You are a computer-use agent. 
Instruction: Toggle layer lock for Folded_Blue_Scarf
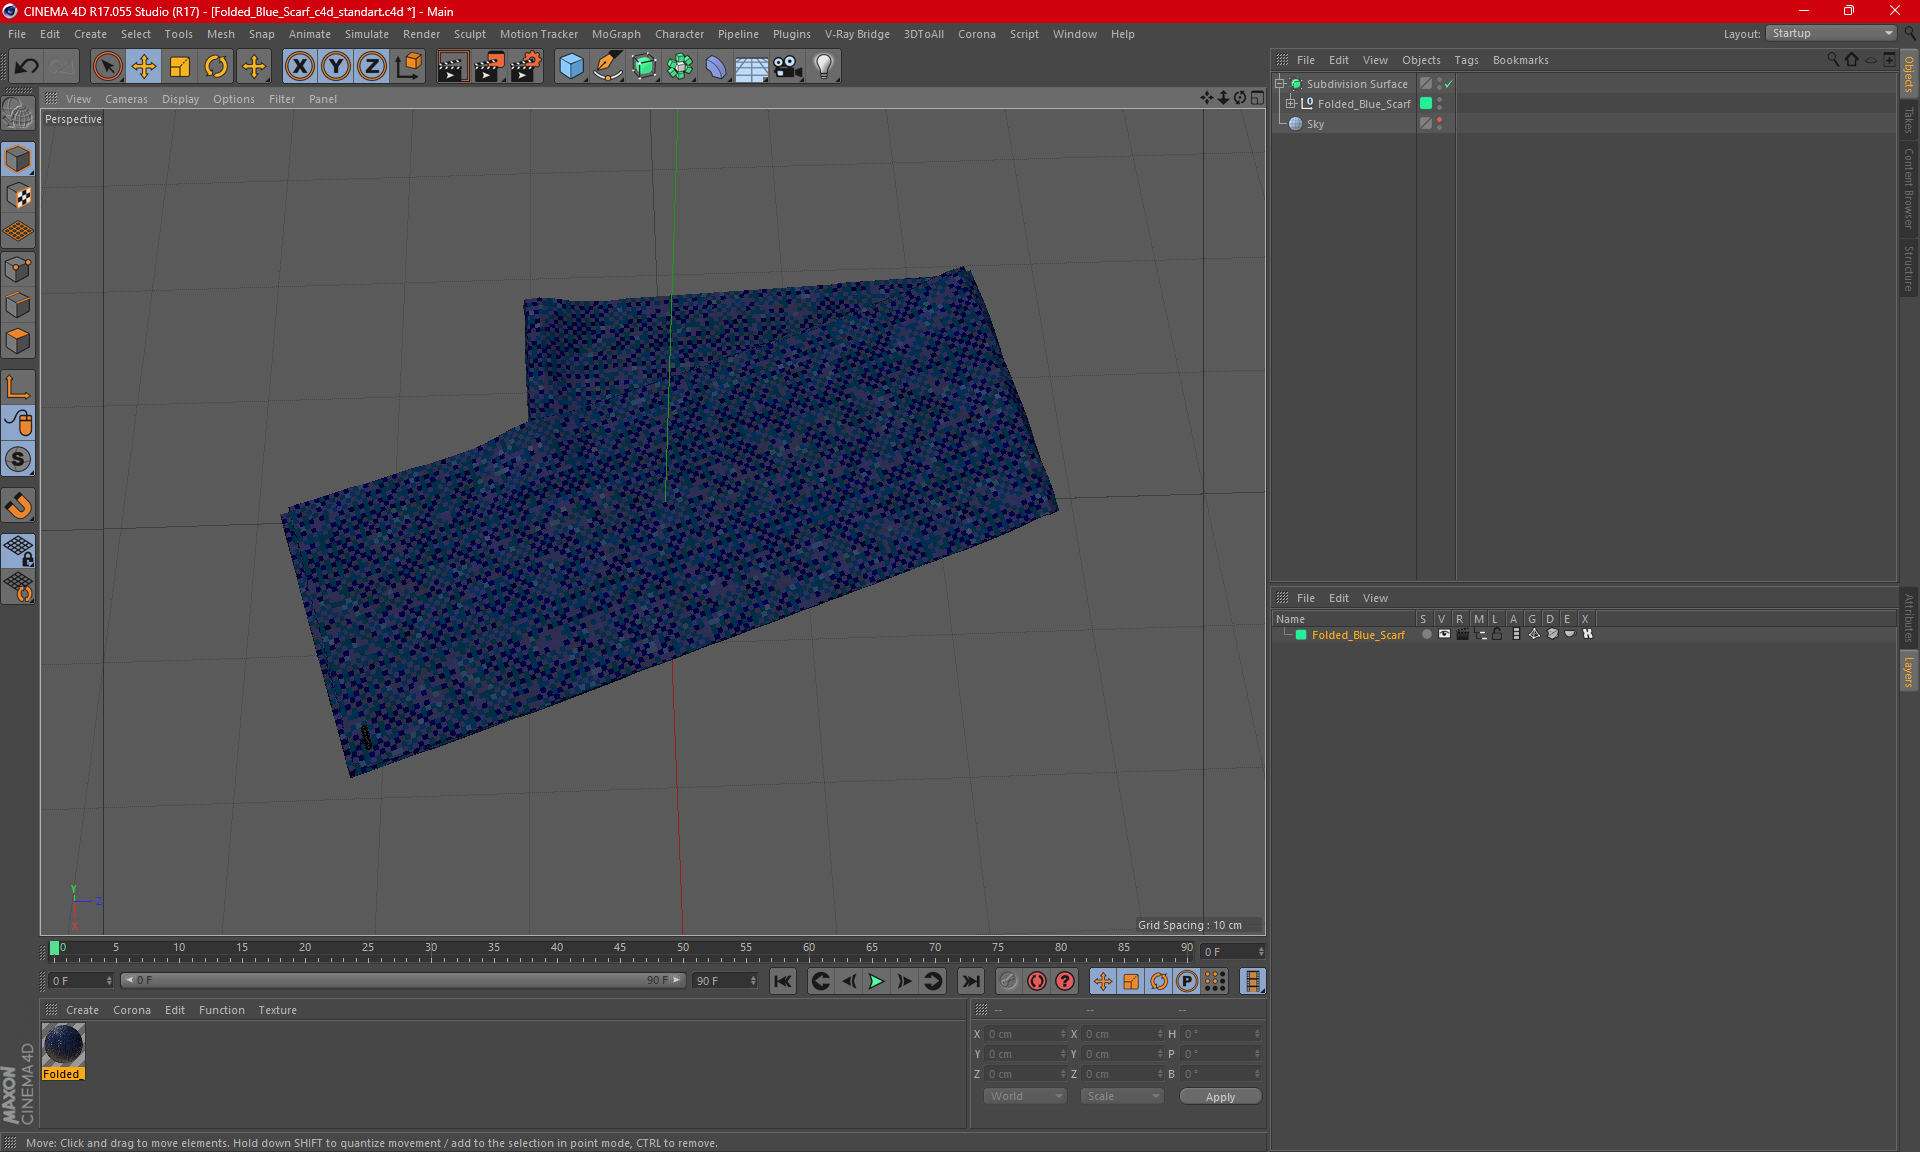tap(1497, 634)
